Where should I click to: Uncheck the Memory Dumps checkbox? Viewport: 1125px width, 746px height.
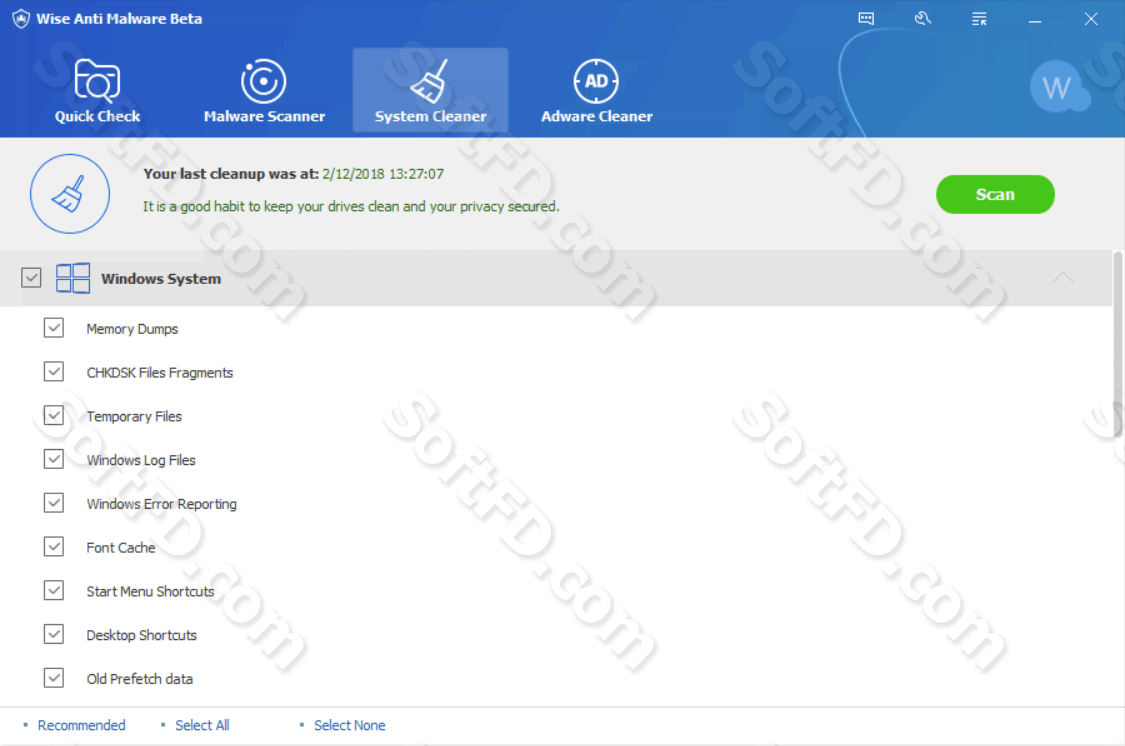(54, 328)
